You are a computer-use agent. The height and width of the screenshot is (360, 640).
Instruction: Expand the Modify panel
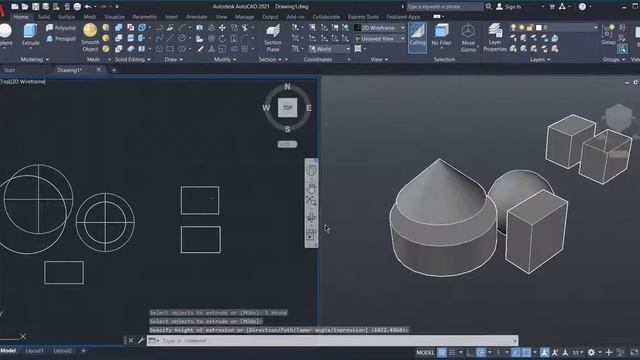[x=225, y=60]
